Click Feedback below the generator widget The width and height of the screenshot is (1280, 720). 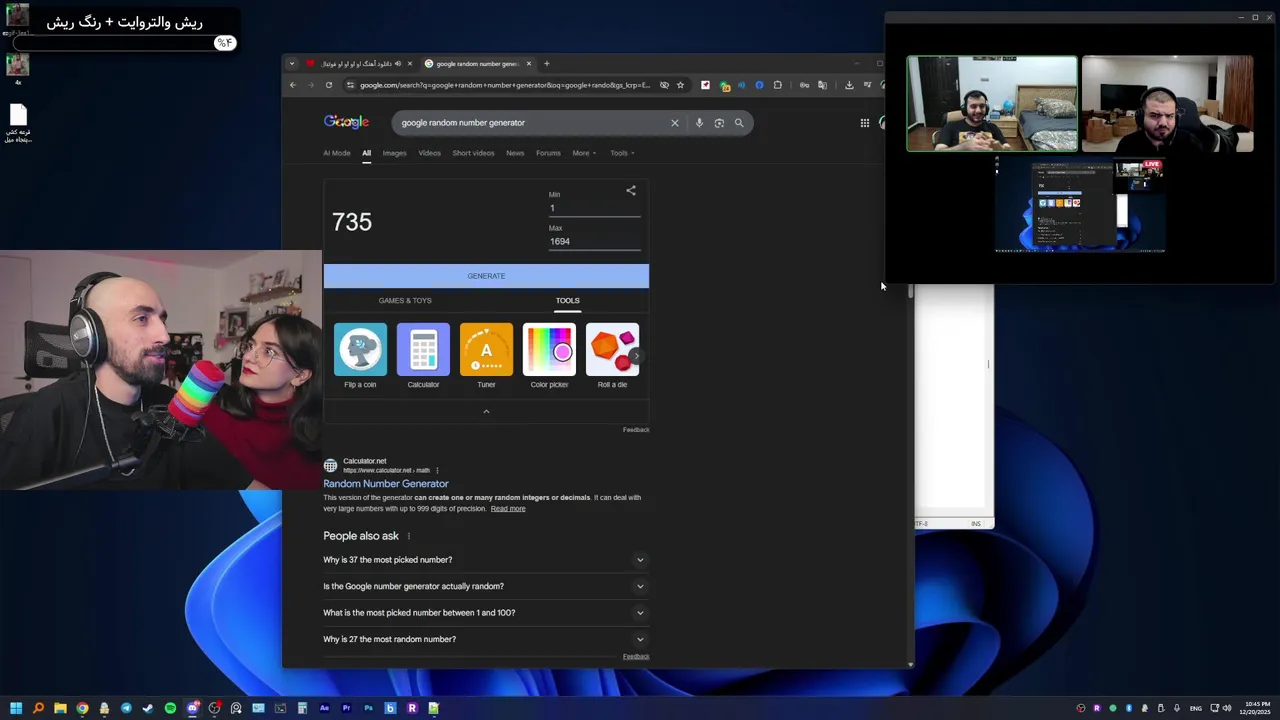636,430
